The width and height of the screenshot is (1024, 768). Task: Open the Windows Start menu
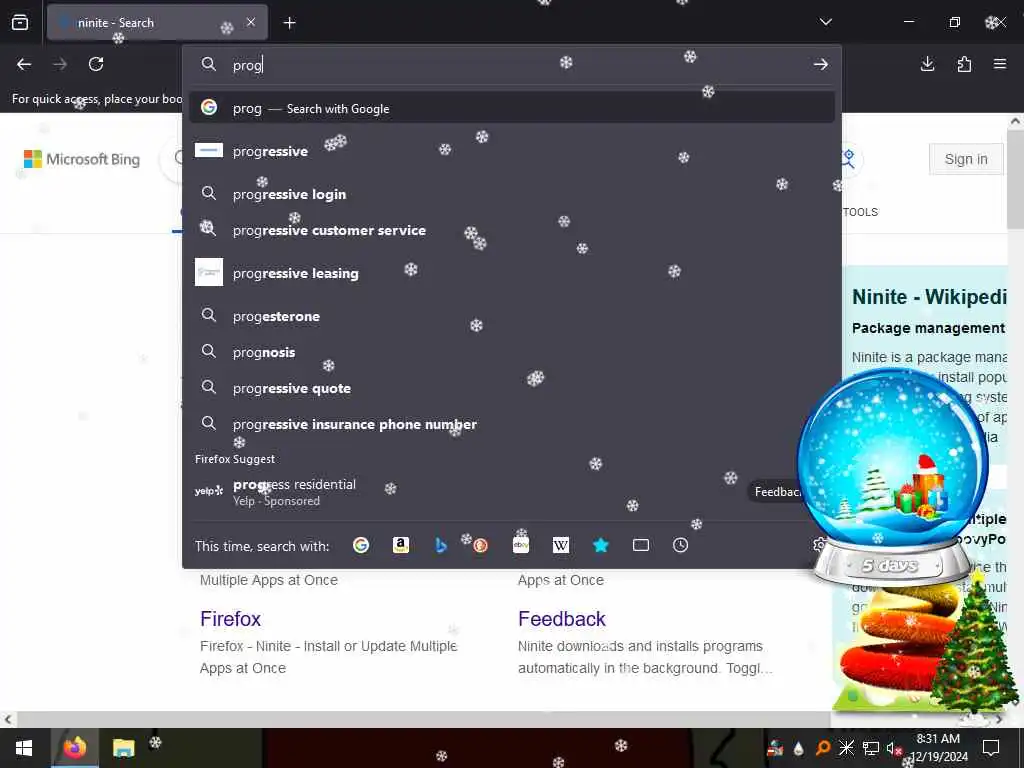click(x=24, y=748)
